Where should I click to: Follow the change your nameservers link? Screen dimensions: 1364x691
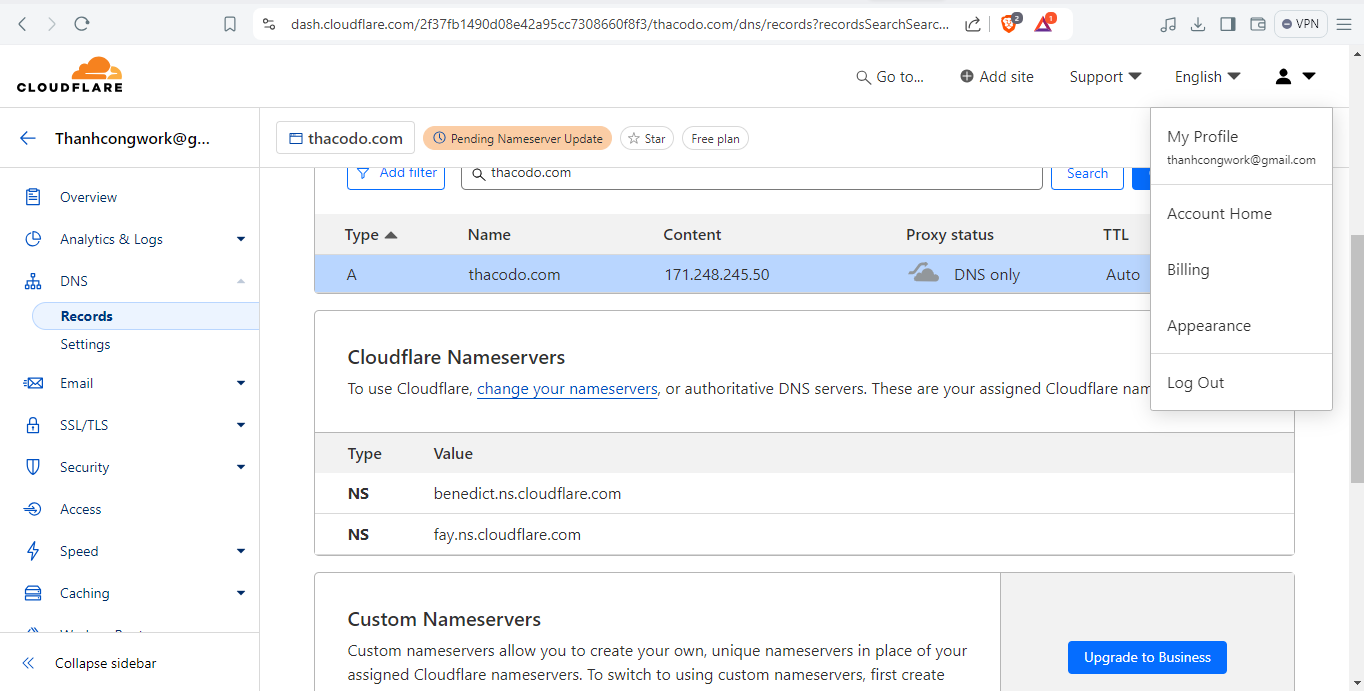point(567,389)
